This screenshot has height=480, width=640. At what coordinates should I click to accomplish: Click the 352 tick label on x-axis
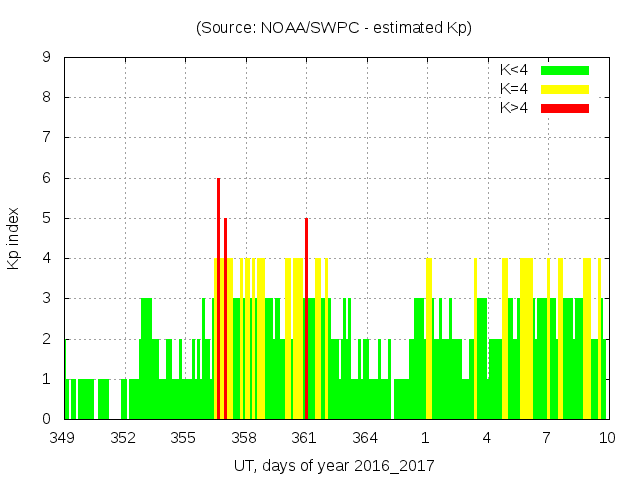coord(124,438)
